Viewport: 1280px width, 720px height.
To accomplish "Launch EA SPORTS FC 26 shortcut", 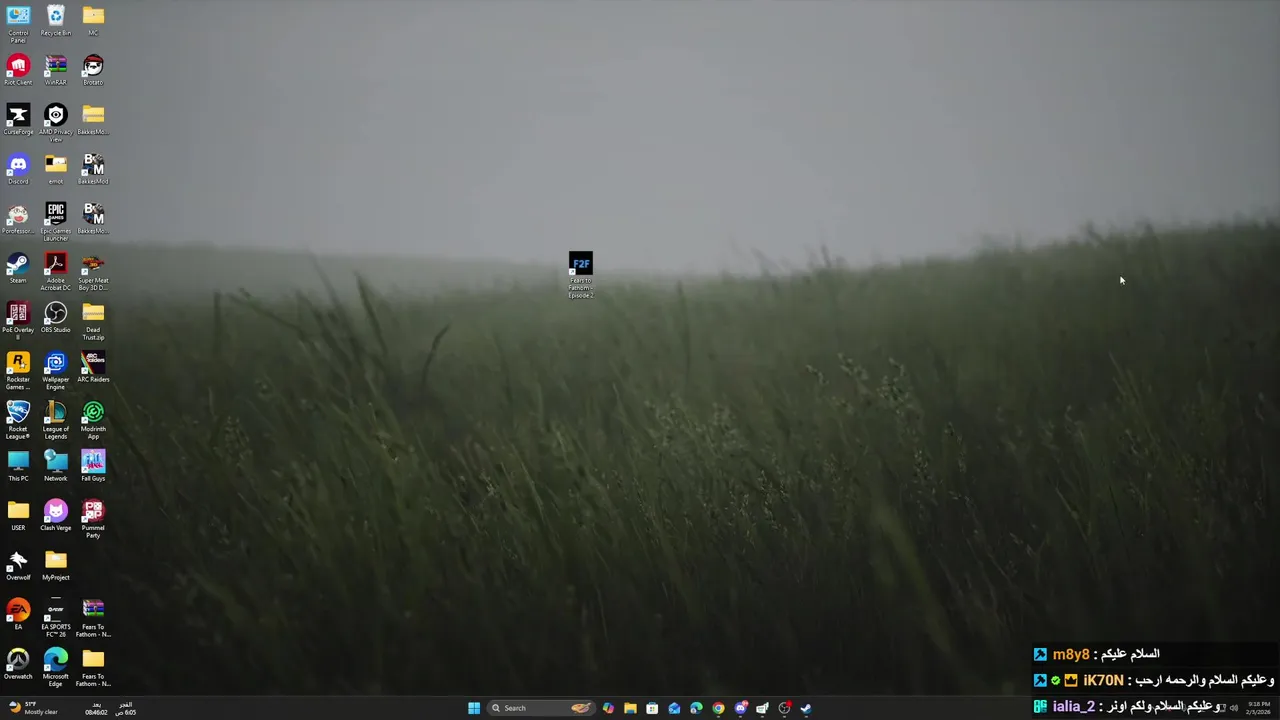I will pos(55,618).
